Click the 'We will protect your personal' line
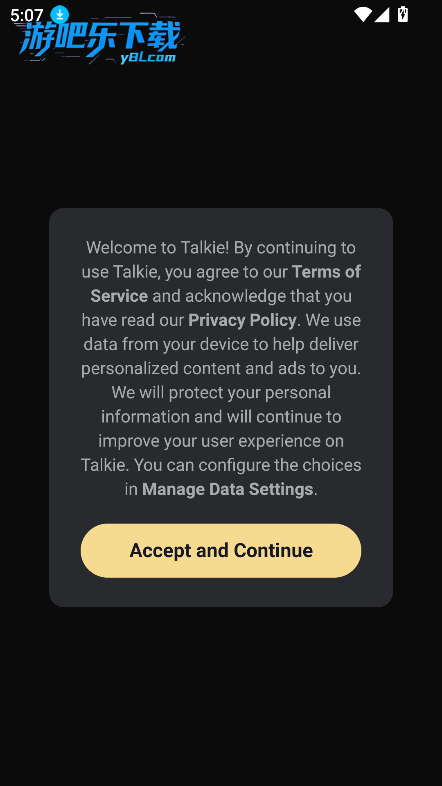The width and height of the screenshot is (442, 786). pos(221,392)
